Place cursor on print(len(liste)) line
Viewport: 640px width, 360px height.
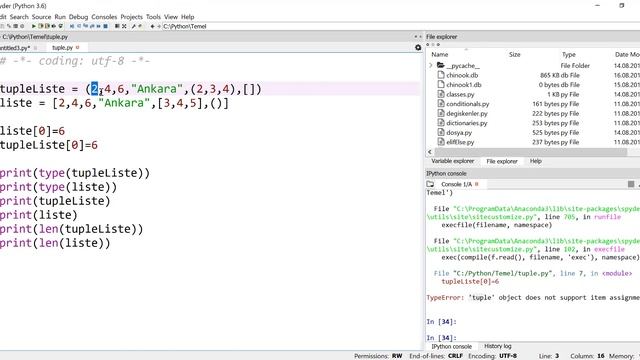pos(55,243)
